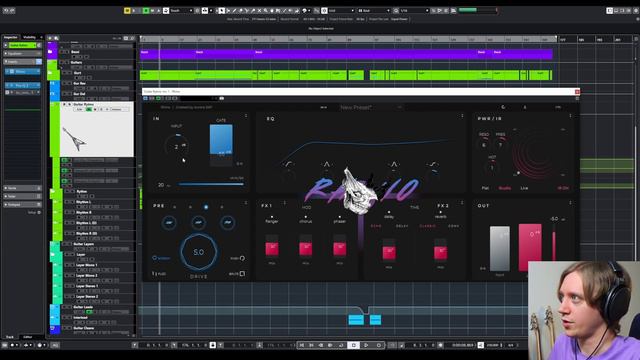Click the first EQ peak band icon
The height and width of the screenshot is (360, 640).
coord(327,164)
